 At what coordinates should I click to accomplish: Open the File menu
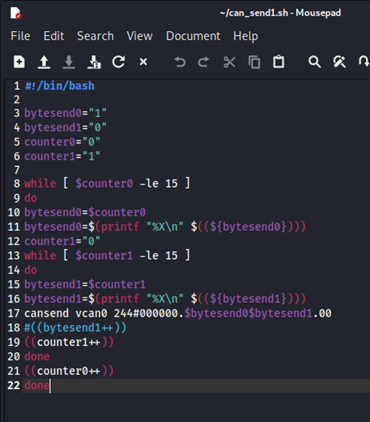20,36
